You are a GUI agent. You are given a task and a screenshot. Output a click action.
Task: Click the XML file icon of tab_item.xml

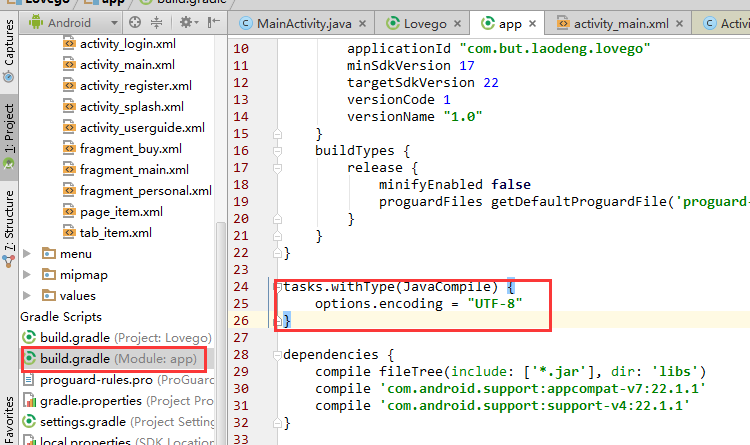pos(69,233)
